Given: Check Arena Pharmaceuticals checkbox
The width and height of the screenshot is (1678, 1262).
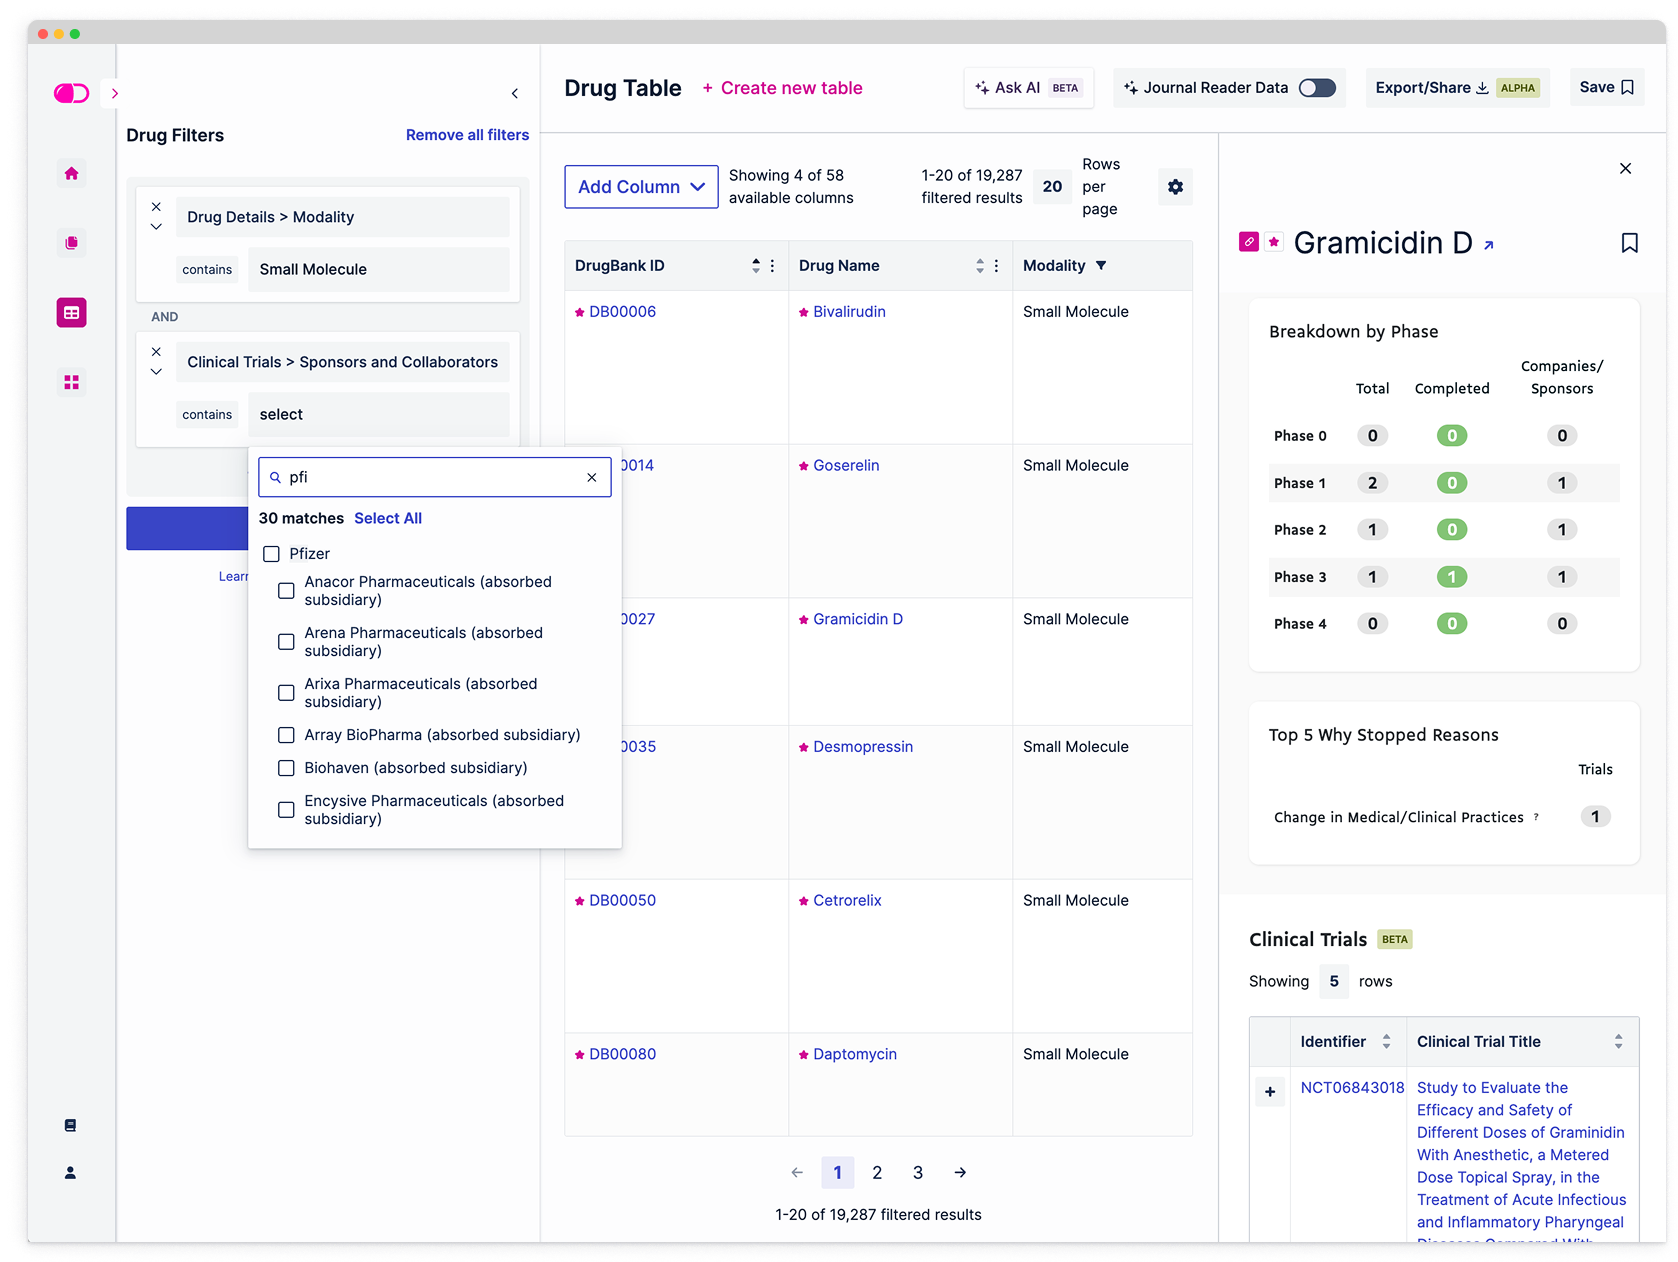Looking at the screenshot, I should point(286,642).
